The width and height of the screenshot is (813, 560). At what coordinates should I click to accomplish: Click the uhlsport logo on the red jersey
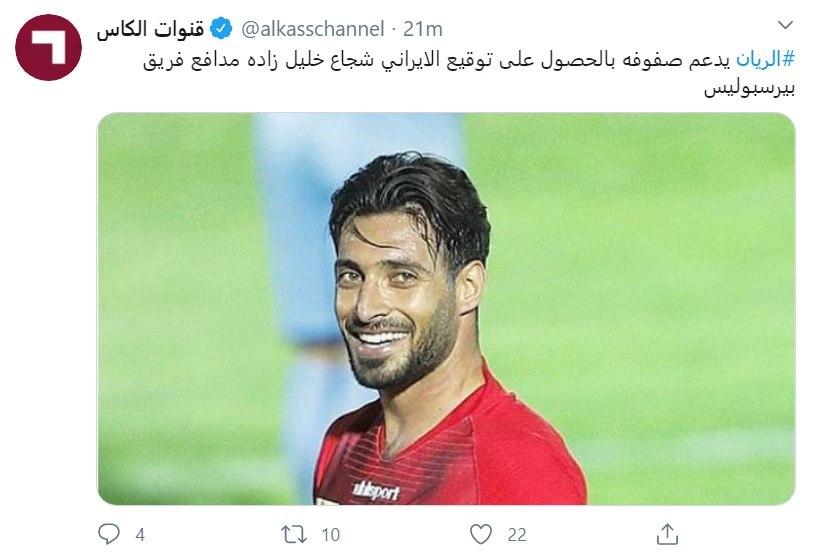pyautogui.click(x=376, y=491)
